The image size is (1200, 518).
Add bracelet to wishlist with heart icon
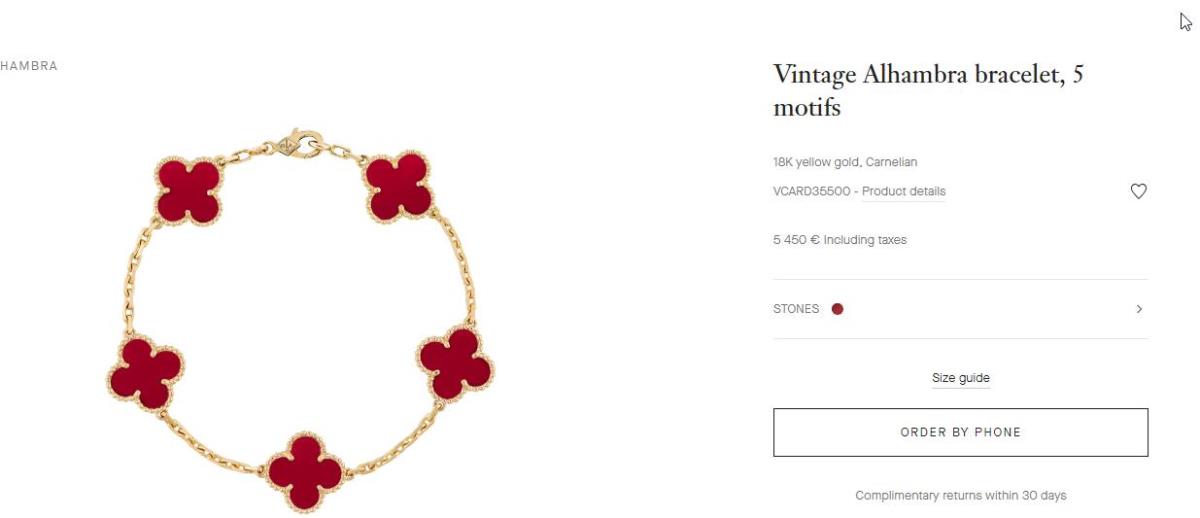pyautogui.click(x=1138, y=191)
